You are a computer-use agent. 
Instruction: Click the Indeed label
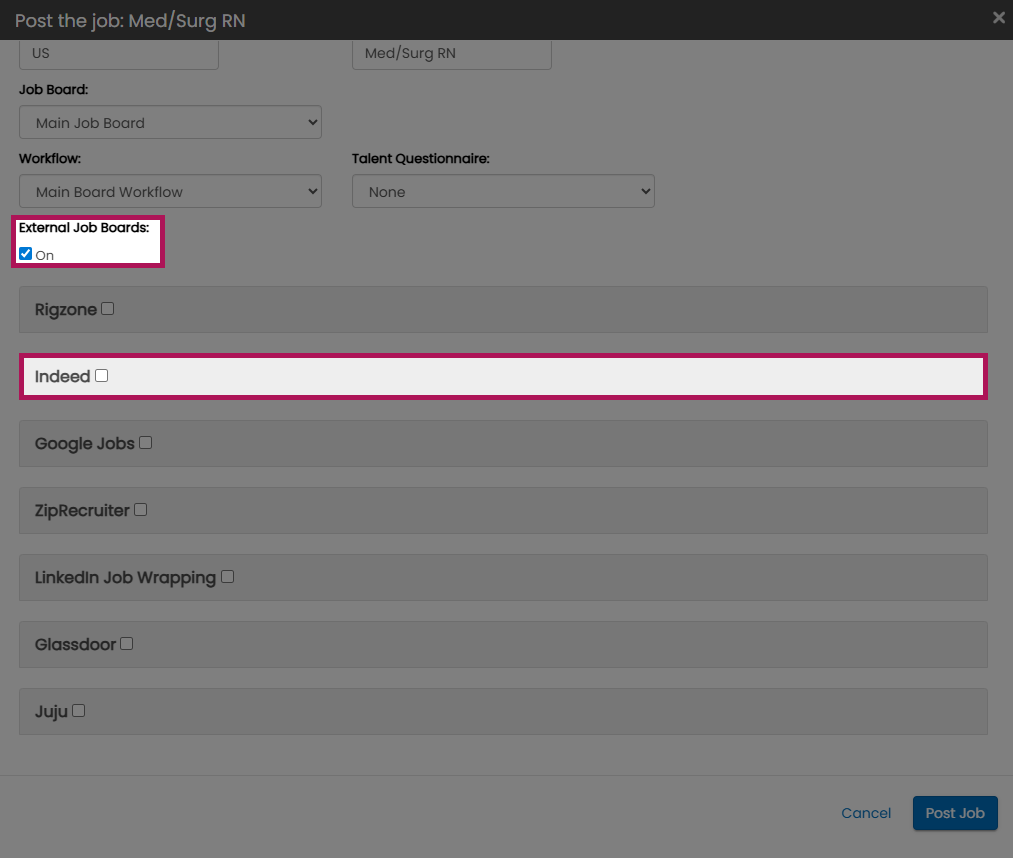pos(63,376)
